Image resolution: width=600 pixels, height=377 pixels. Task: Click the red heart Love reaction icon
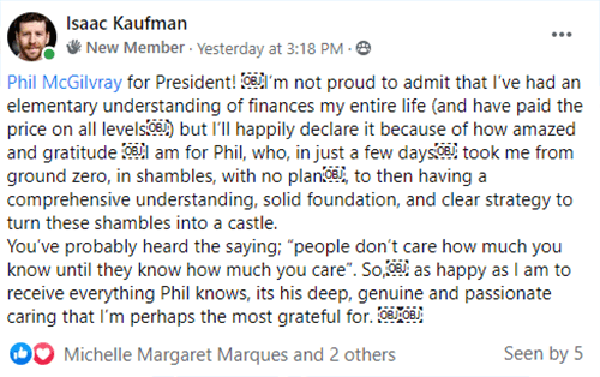pyautogui.click(x=43, y=353)
